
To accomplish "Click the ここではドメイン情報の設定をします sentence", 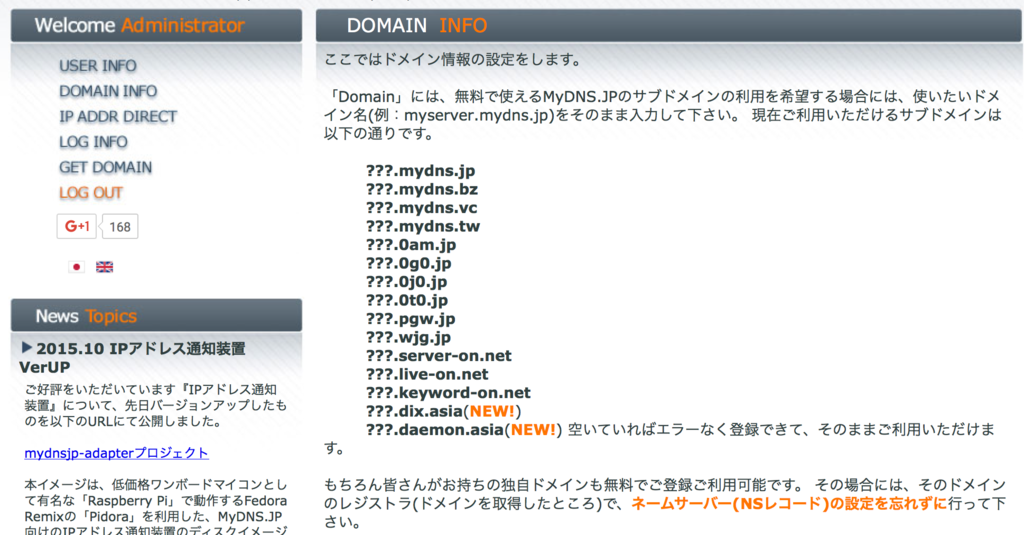I will (453, 59).
